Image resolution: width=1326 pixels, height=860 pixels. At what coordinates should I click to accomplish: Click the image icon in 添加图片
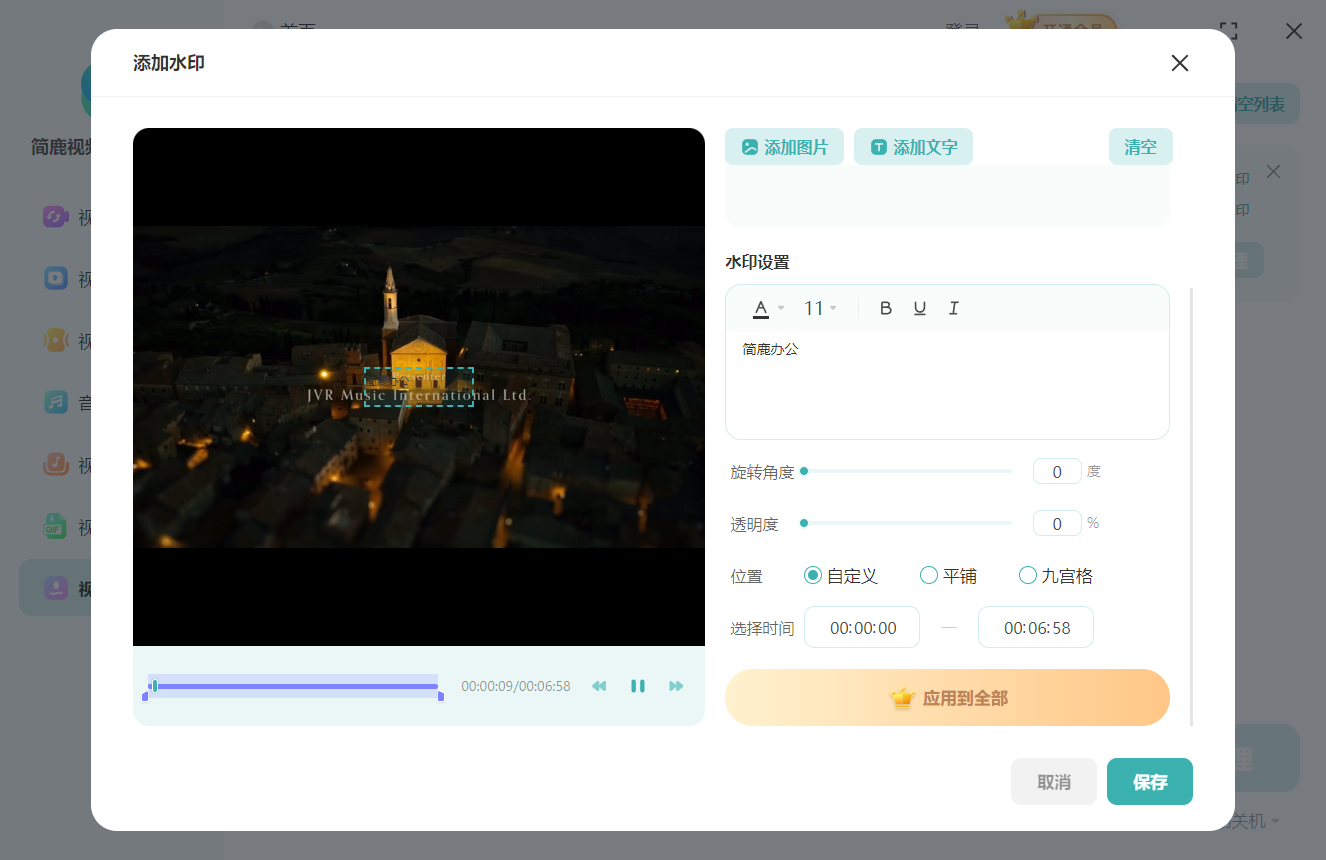(x=750, y=147)
